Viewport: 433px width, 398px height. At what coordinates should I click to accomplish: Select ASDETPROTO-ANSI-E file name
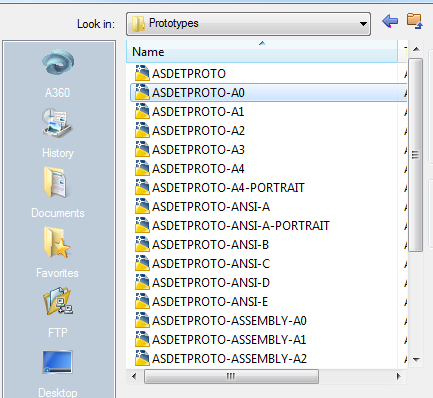click(210, 302)
